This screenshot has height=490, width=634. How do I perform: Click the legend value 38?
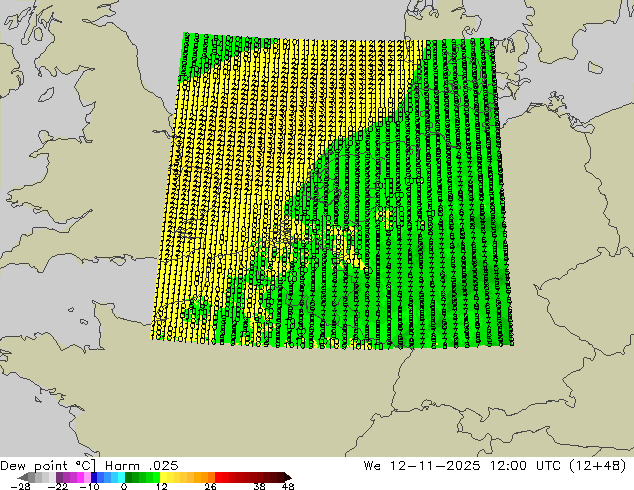(260, 486)
